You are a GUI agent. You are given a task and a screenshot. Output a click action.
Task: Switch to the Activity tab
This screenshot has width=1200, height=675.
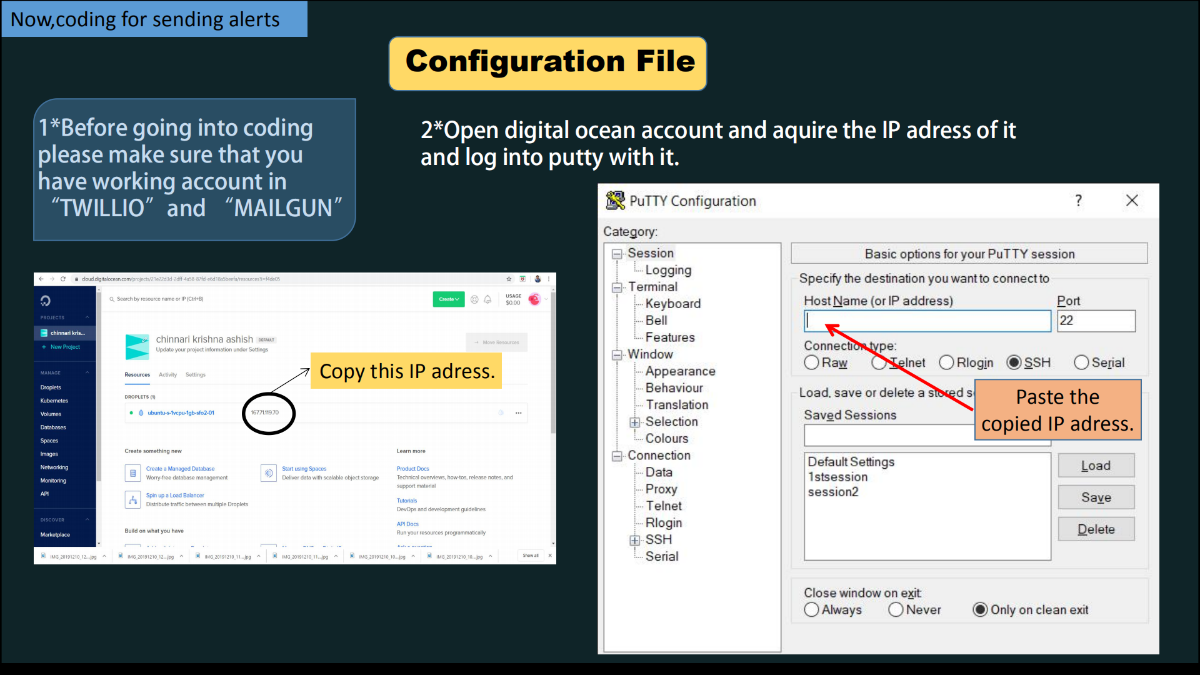tap(168, 374)
